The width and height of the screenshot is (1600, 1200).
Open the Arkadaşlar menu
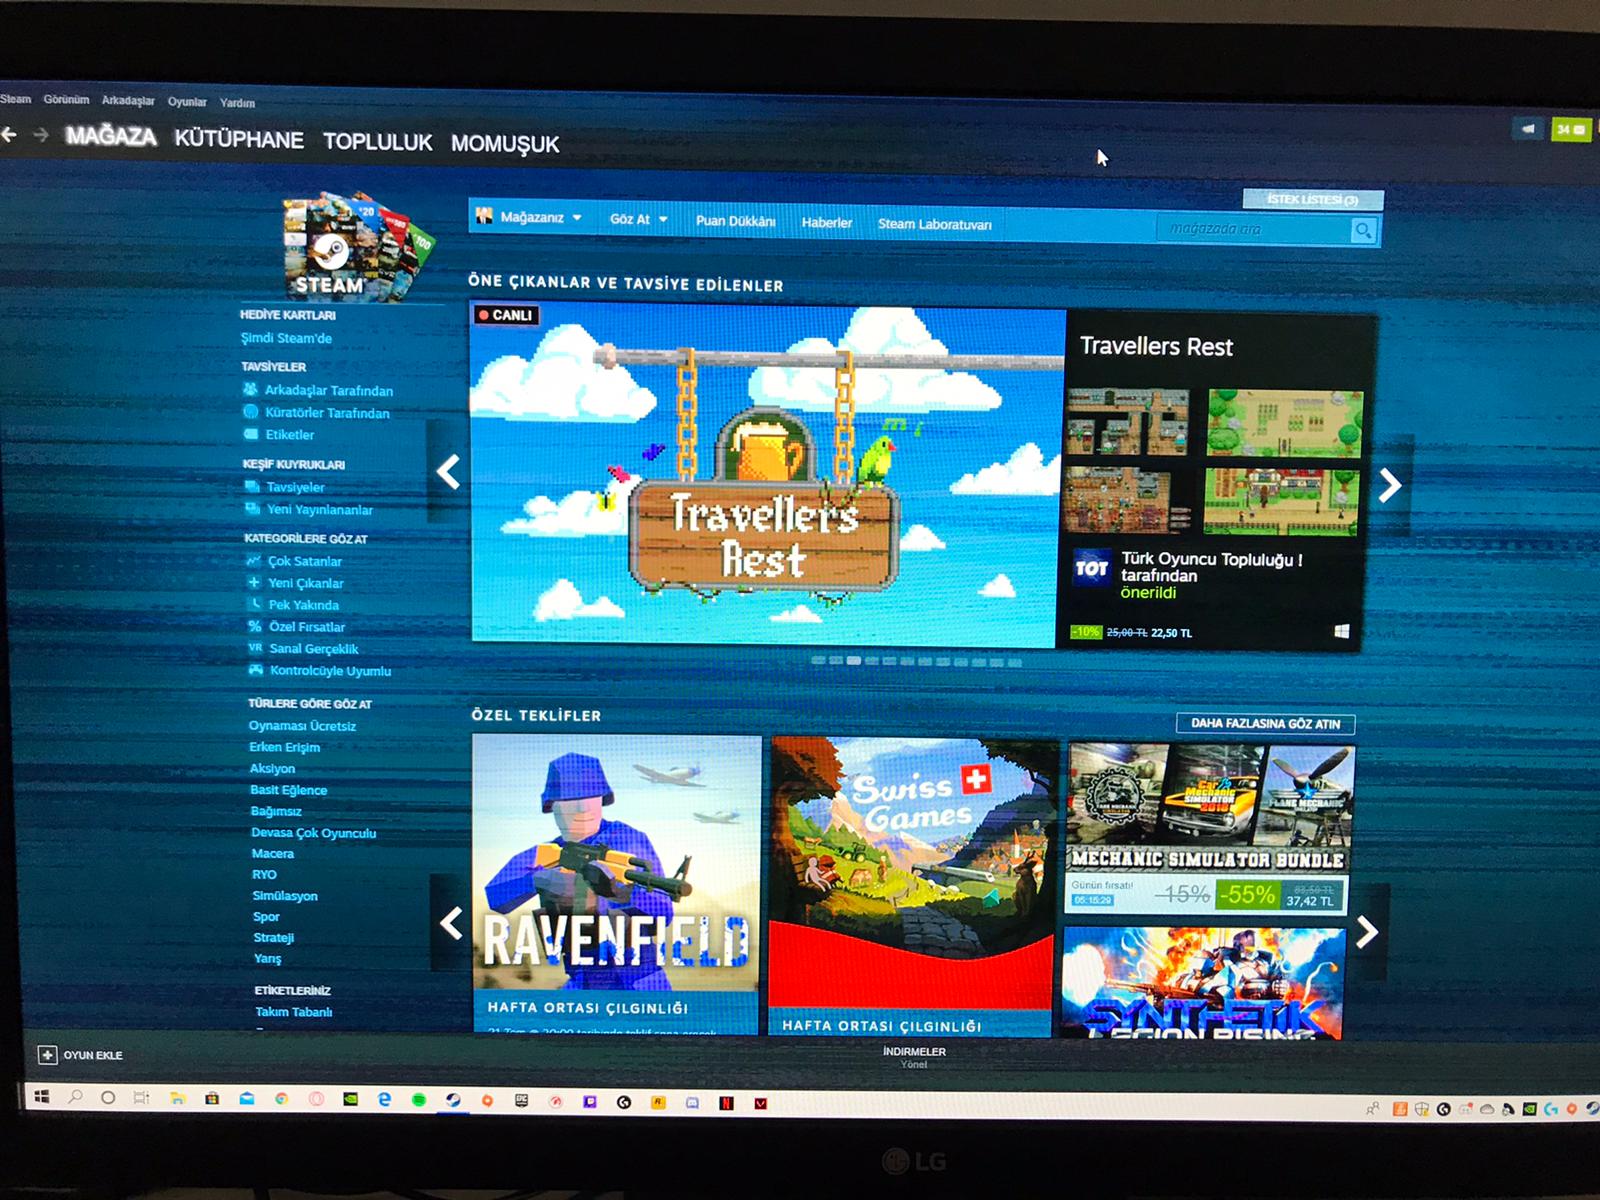pyautogui.click(x=128, y=101)
